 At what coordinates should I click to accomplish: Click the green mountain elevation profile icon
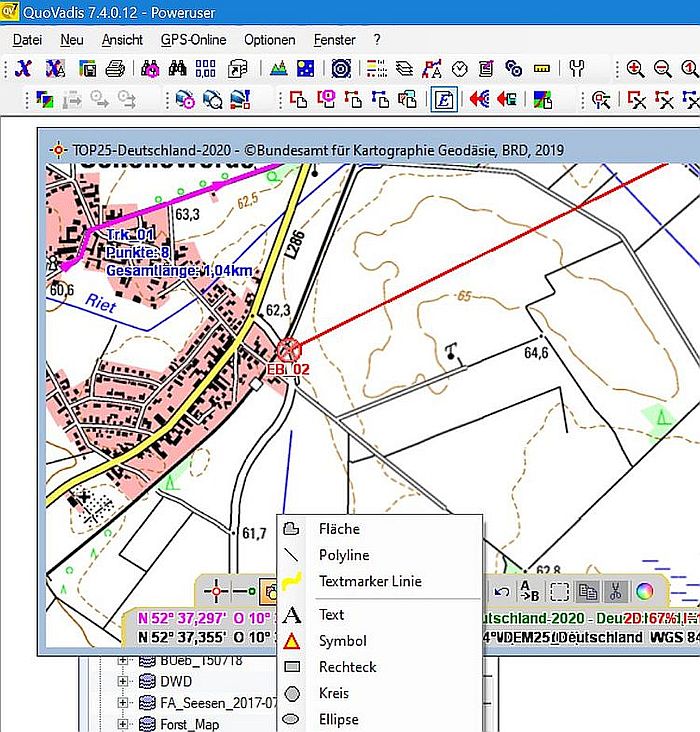coord(279,69)
